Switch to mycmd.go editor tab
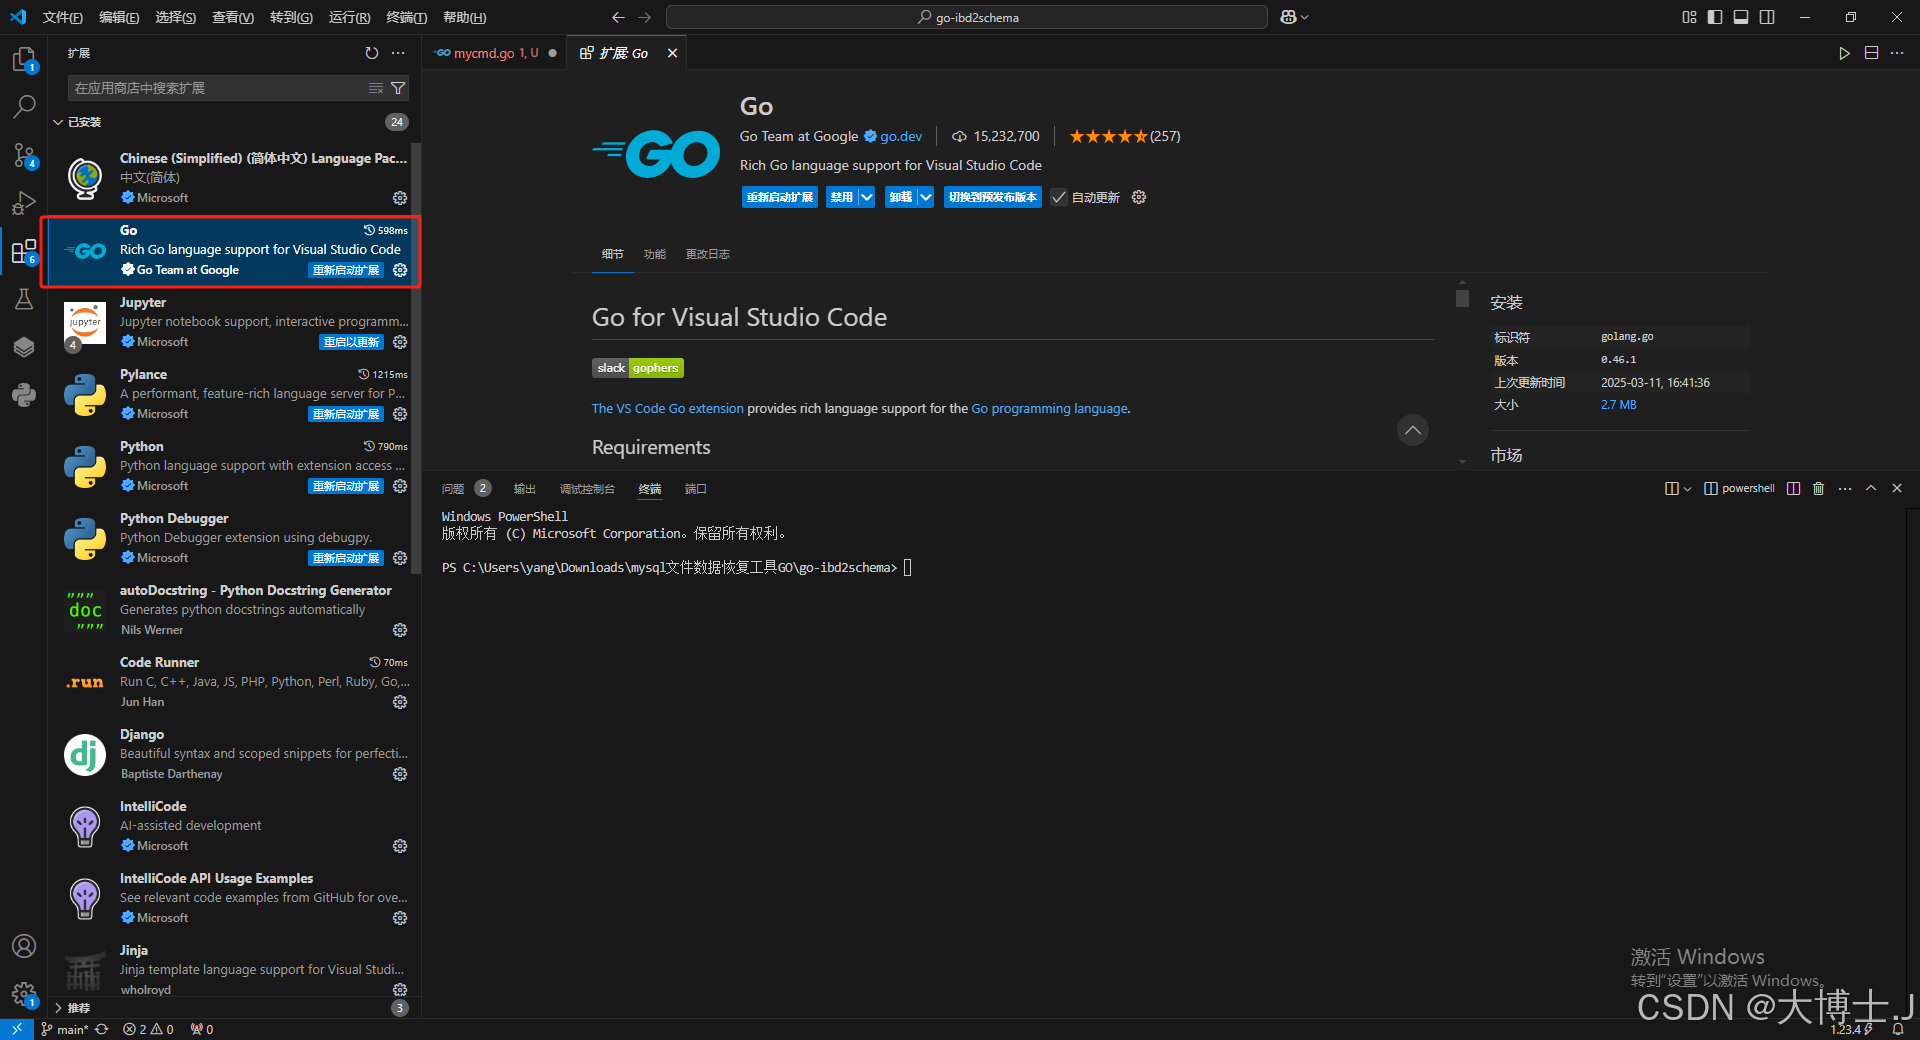The width and height of the screenshot is (1920, 1040). [x=495, y=53]
